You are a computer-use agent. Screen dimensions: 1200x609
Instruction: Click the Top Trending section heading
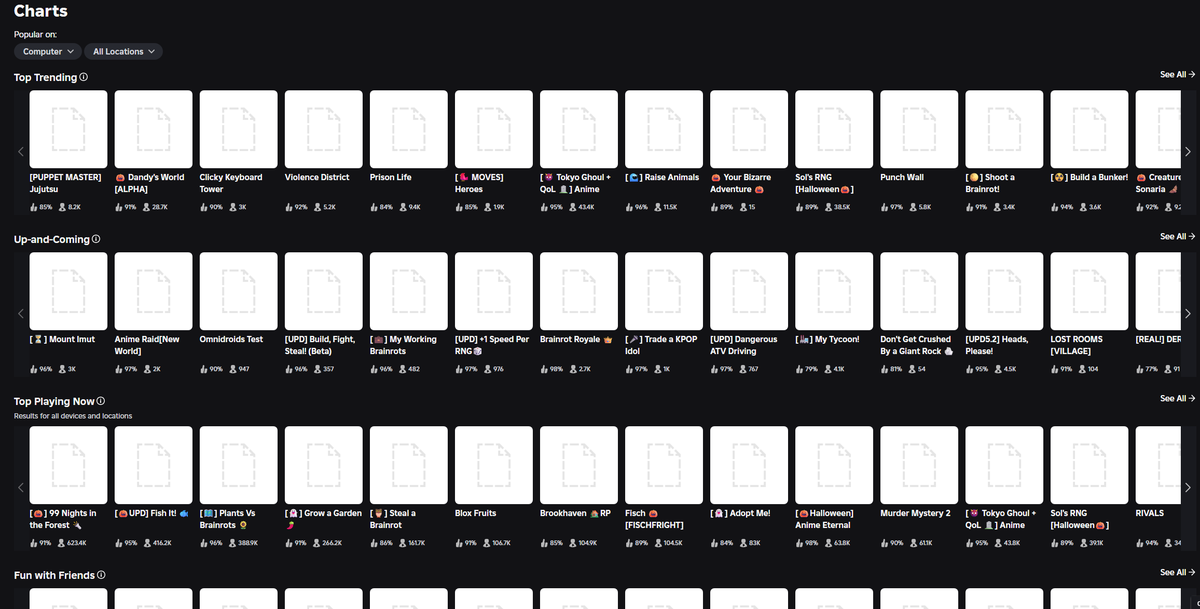pyautogui.click(x=45, y=77)
